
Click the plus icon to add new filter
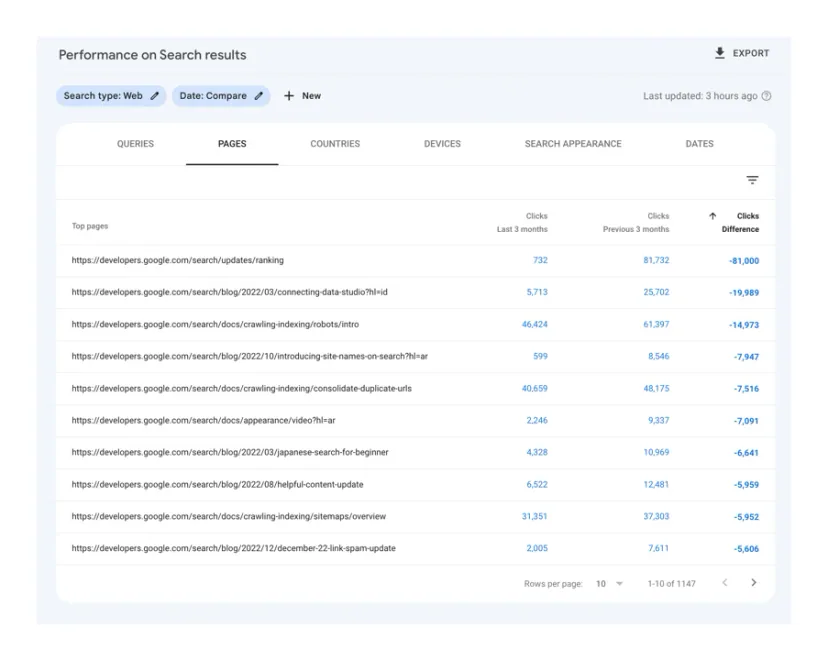pyautogui.click(x=289, y=96)
